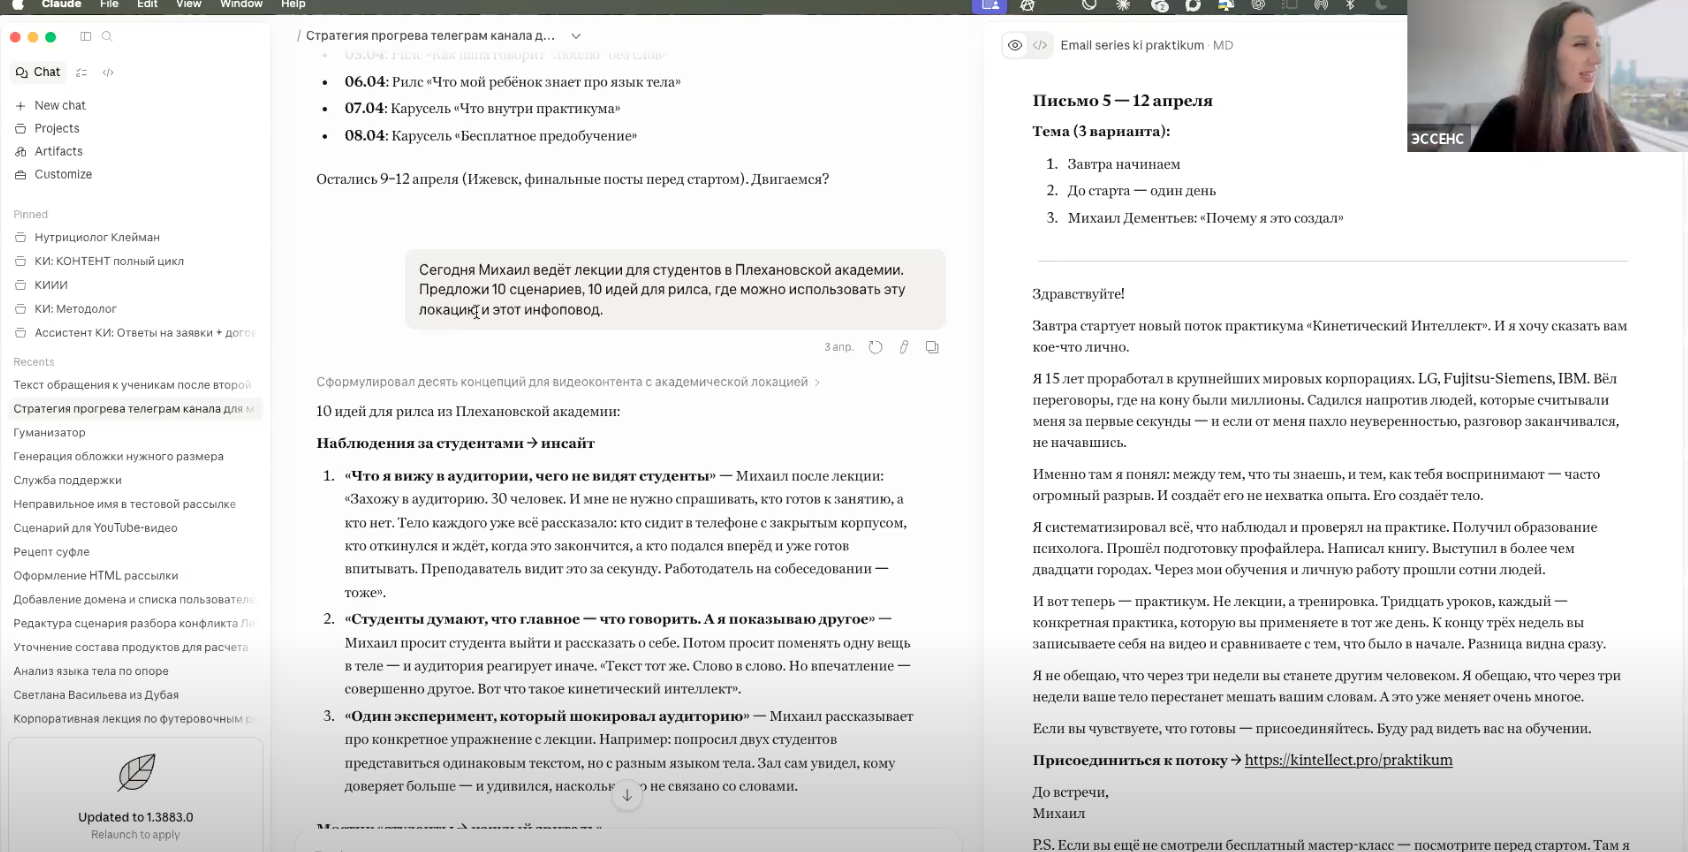This screenshot has height=852, width=1688.
Task: Open recent chat Неправильное имя в тестовой рассылке
Action: [x=124, y=504]
